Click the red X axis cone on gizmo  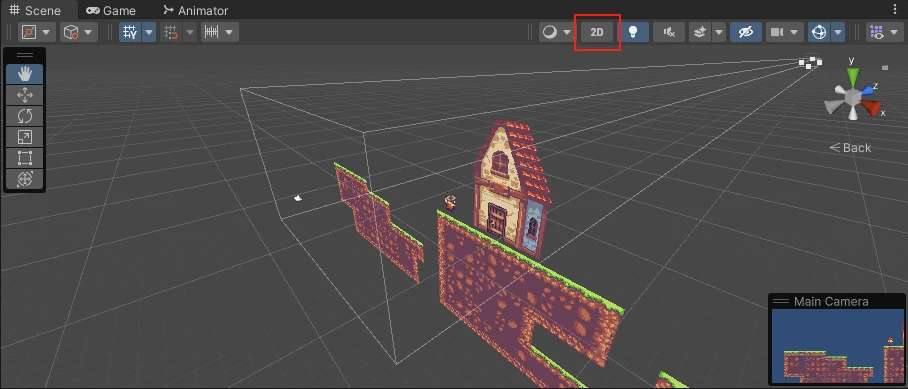tap(871, 107)
